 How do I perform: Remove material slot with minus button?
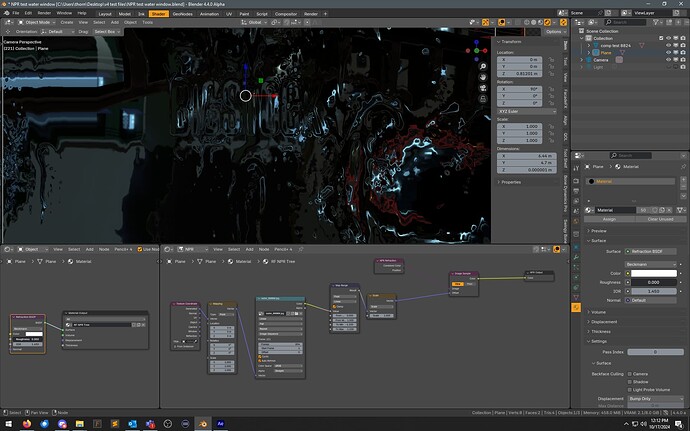(x=683, y=187)
